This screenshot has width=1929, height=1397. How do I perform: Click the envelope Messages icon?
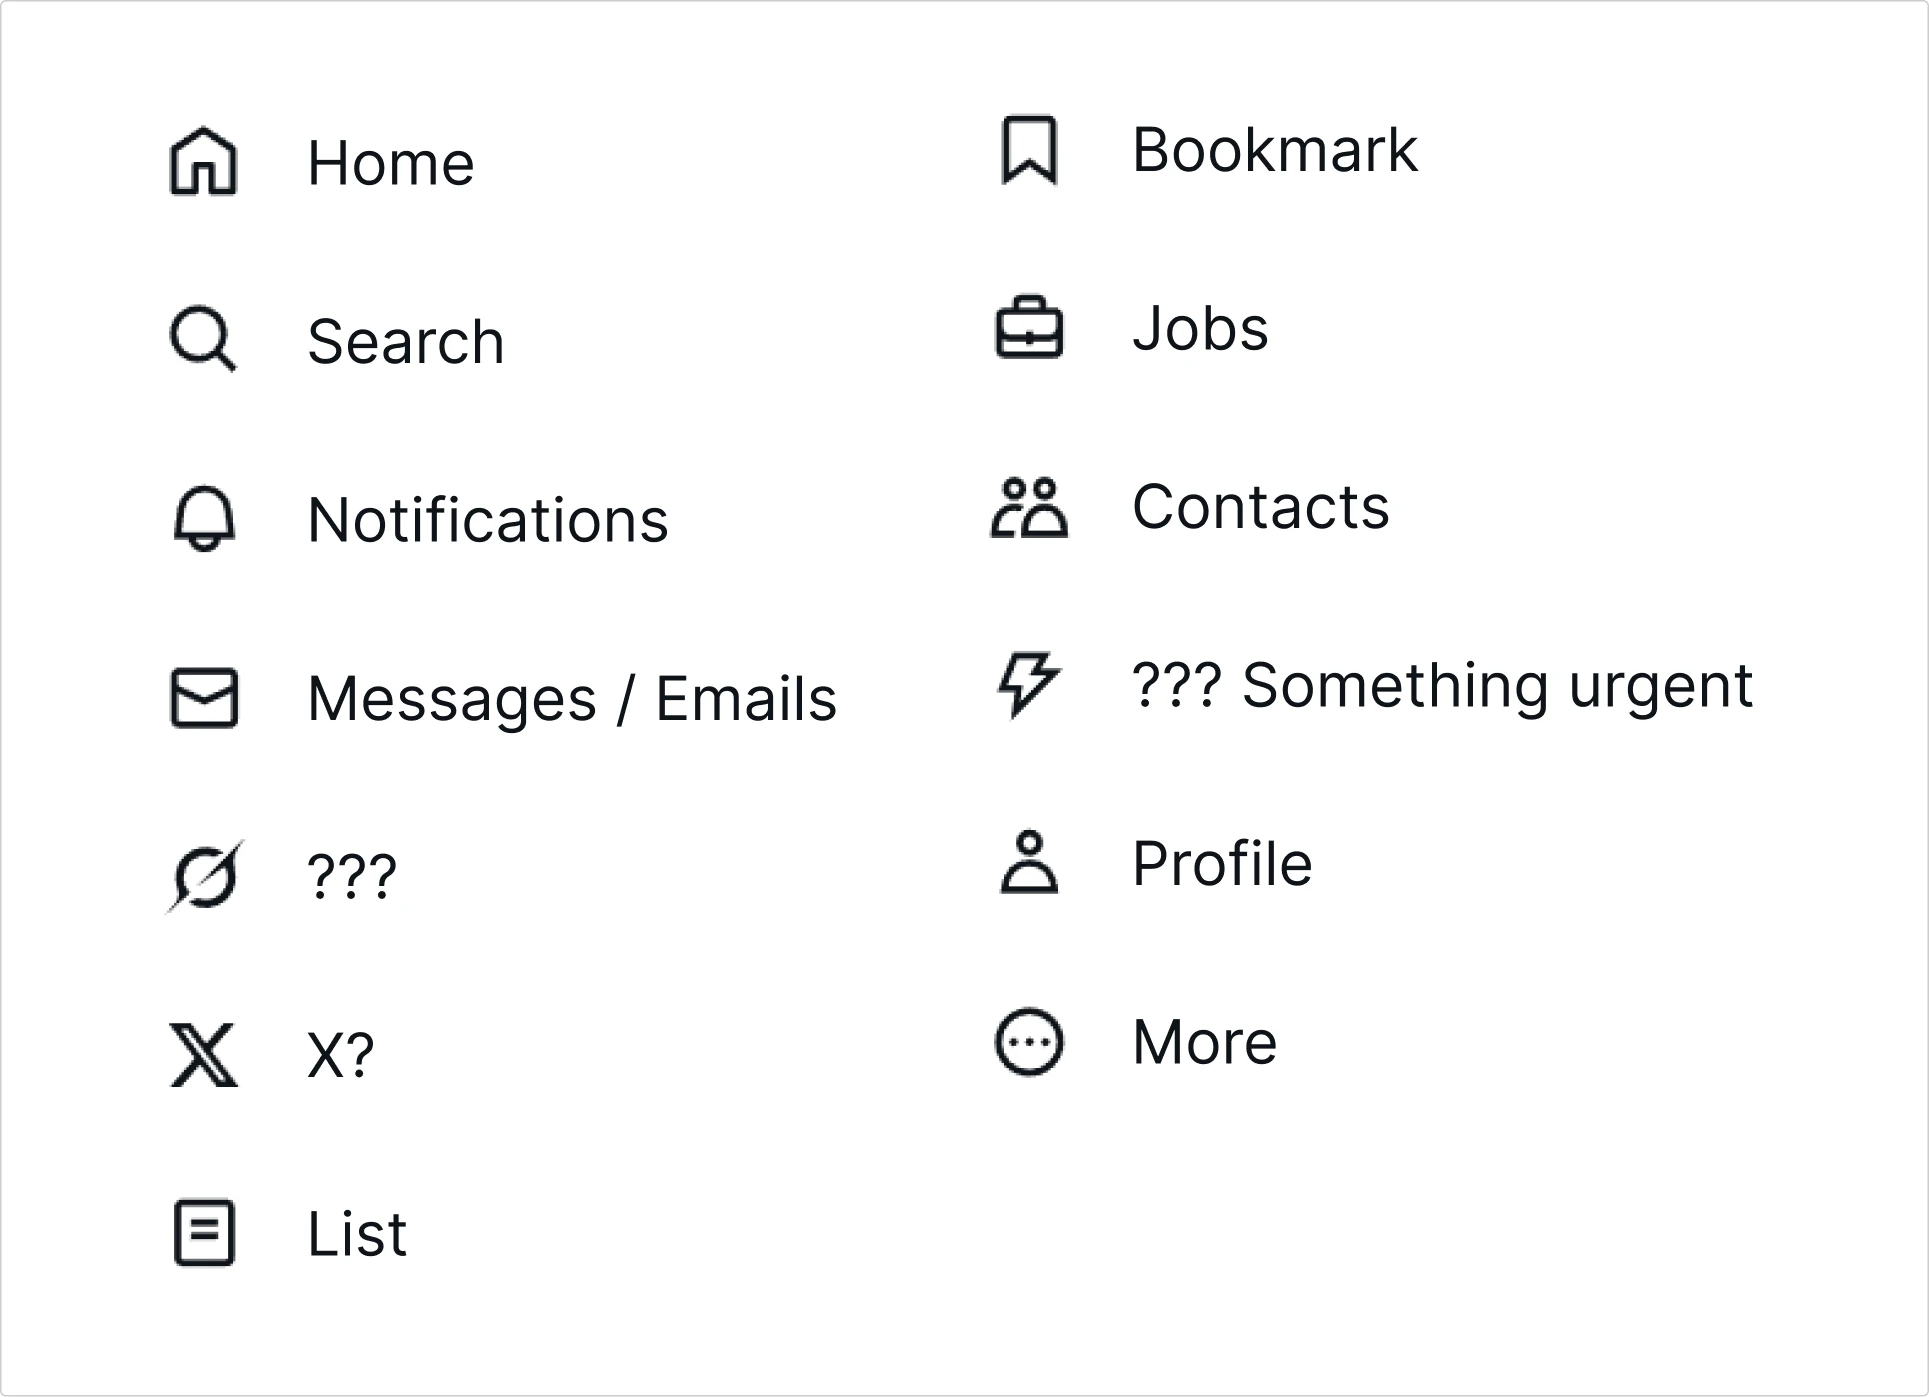point(204,697)
